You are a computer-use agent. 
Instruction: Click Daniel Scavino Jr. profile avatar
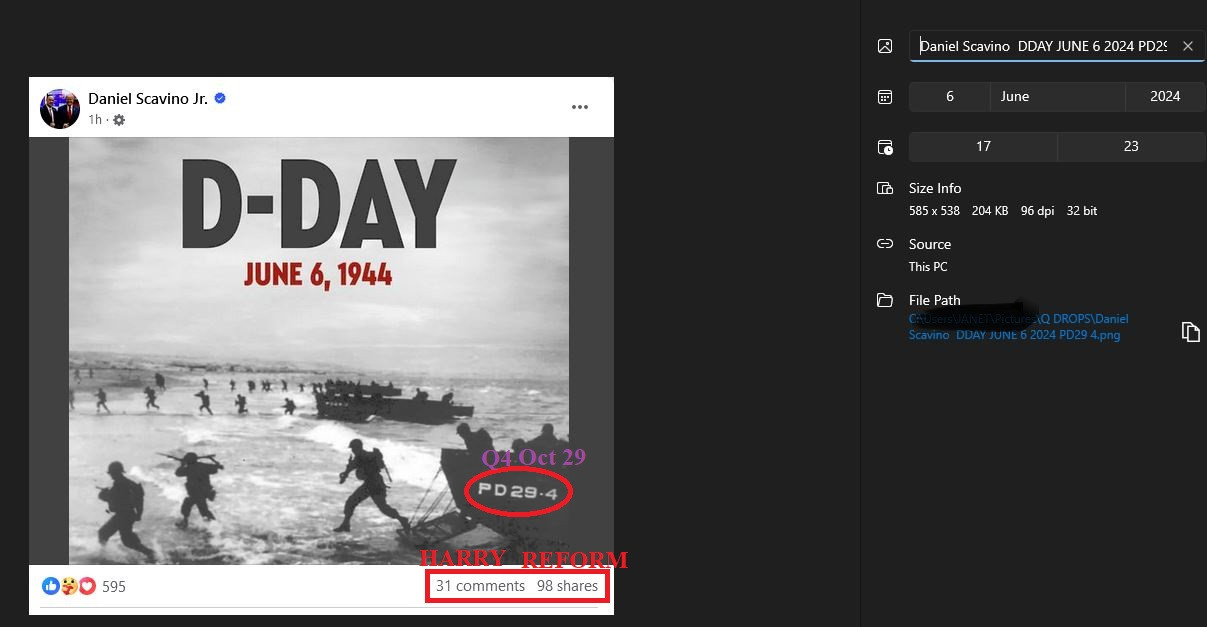click(x=60, y=108)
